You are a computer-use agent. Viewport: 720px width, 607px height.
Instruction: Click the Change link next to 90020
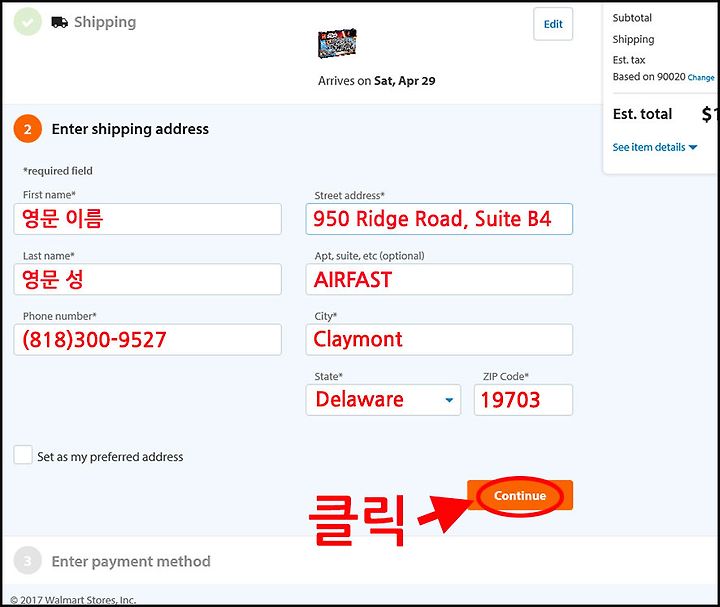coord(701,78)
